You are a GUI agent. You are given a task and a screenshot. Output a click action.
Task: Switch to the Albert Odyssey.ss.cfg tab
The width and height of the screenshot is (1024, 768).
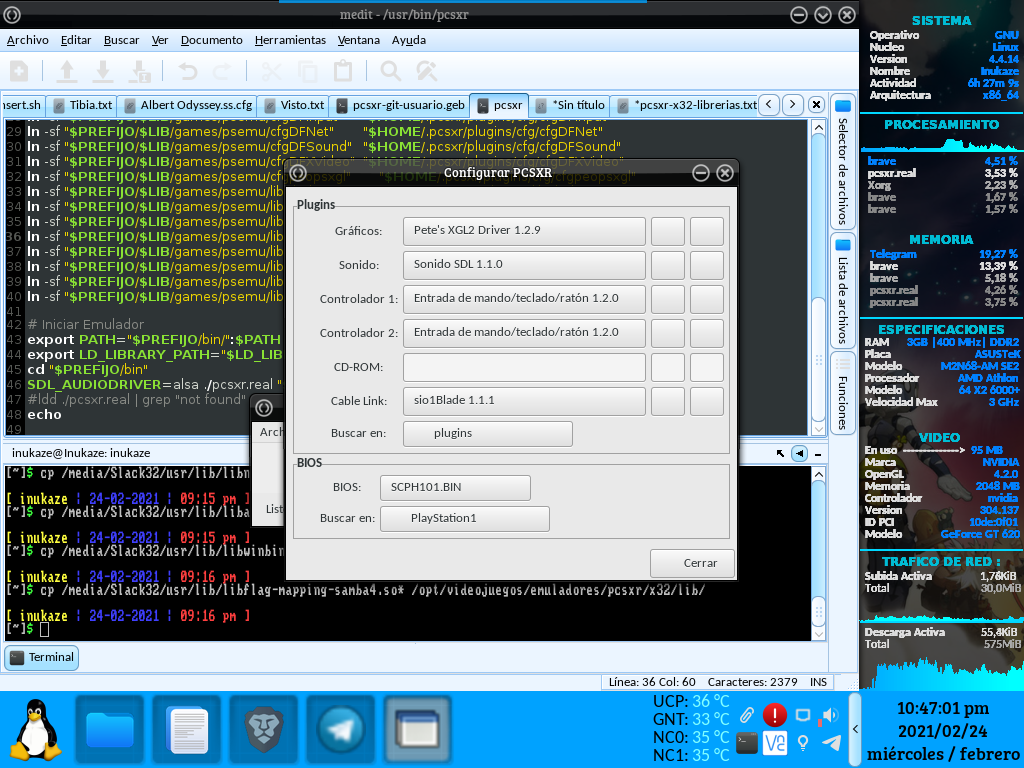[x=188, y=105]
